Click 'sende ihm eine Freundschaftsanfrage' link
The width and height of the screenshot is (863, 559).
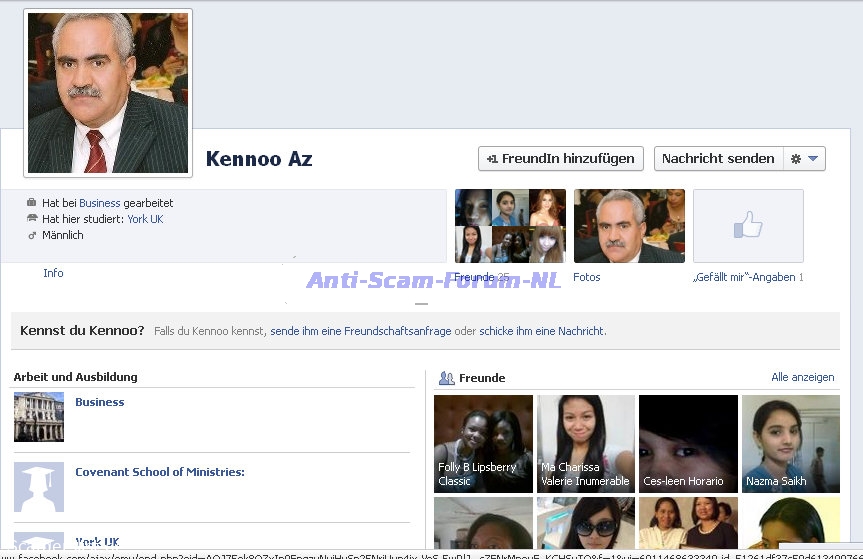pyautogui.click(x=360, y=331)
